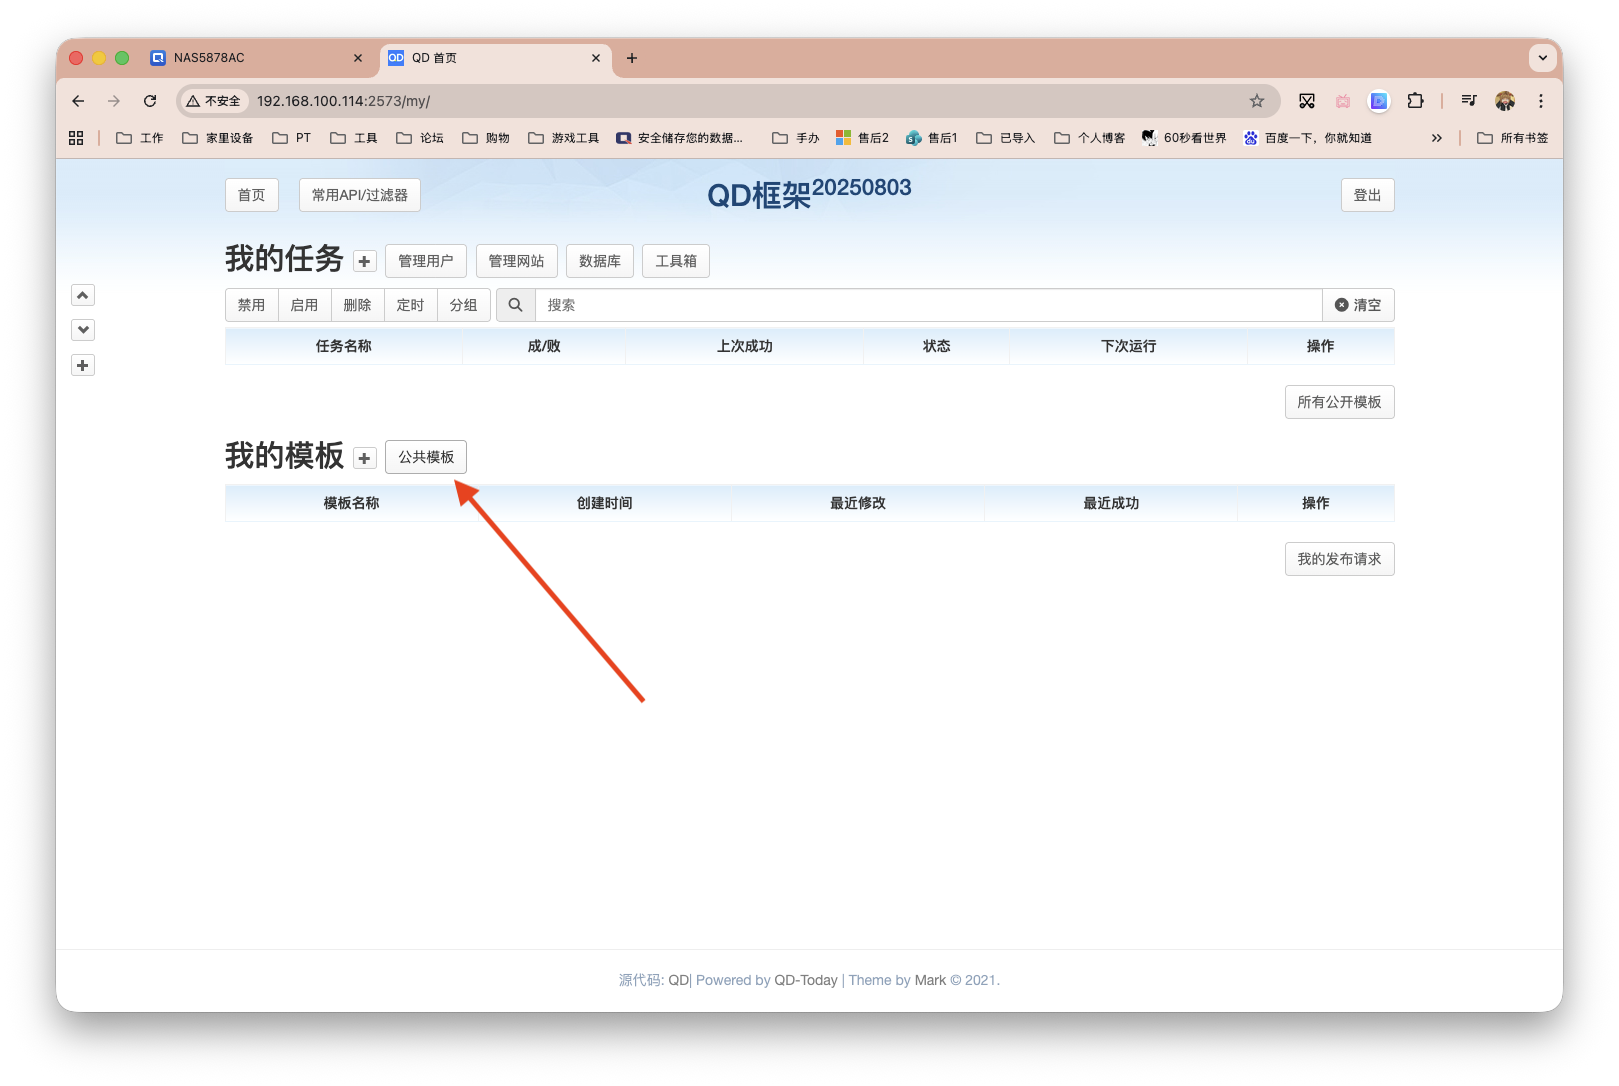The width and height of the screenshot is (1619, 1086).
Task: Click the 所有公开模板 button
Action: 1339,402
